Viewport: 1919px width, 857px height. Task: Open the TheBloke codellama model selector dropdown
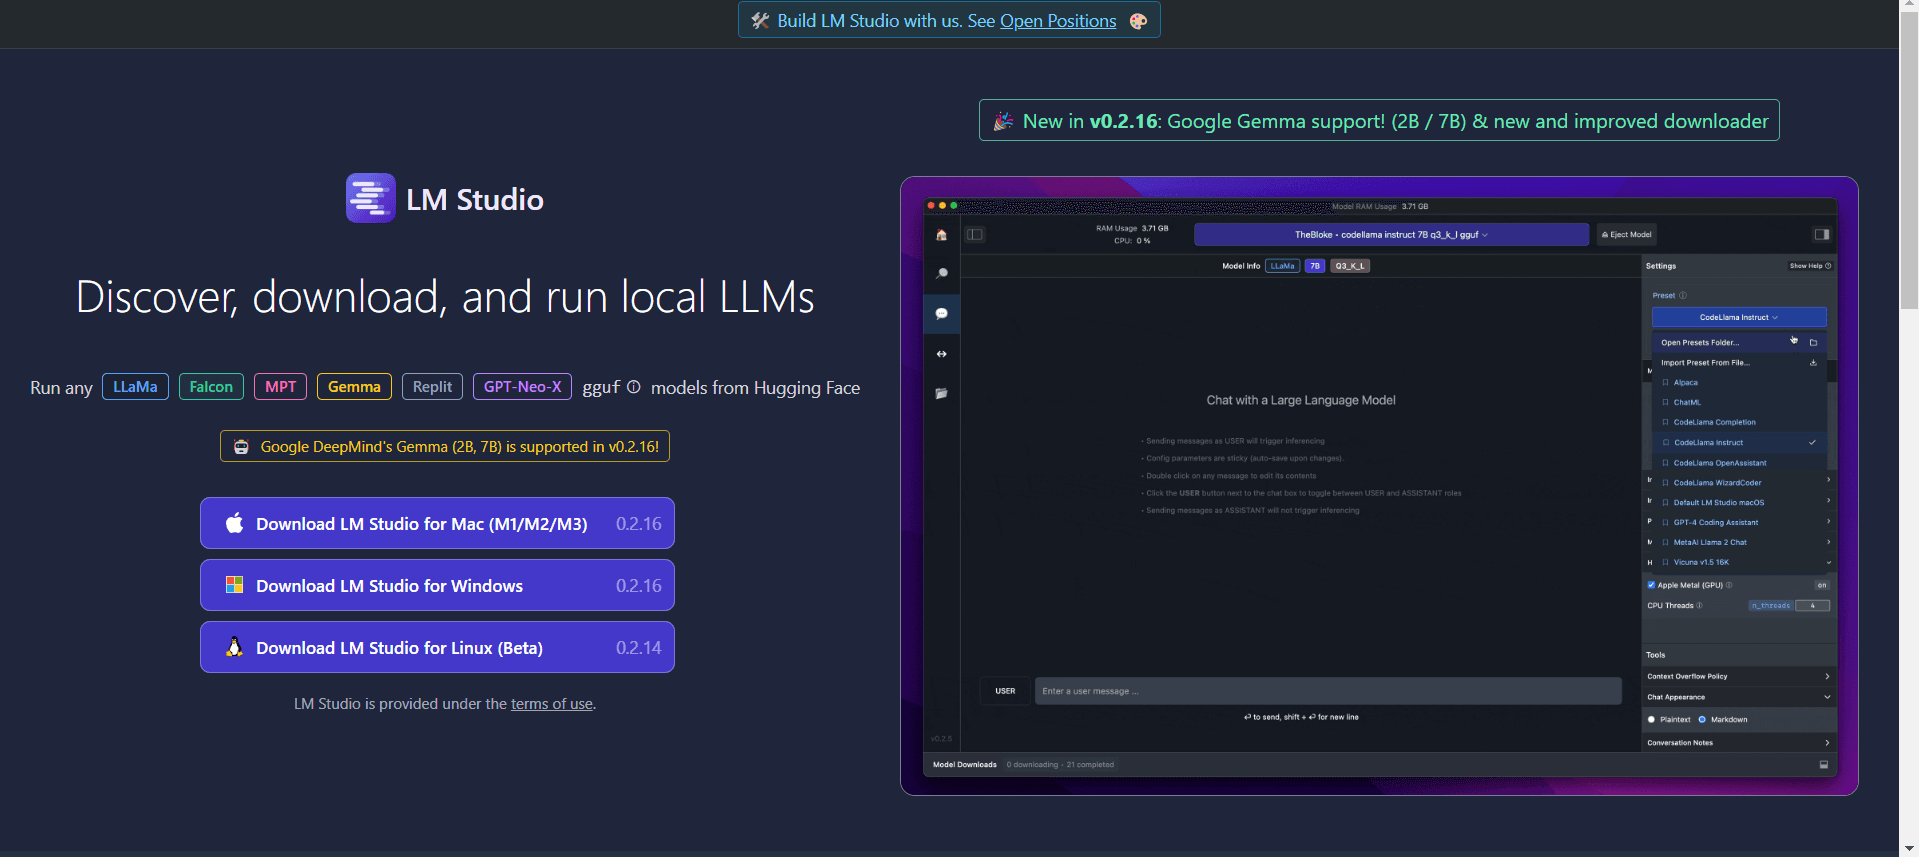[x=1391, y=234]
